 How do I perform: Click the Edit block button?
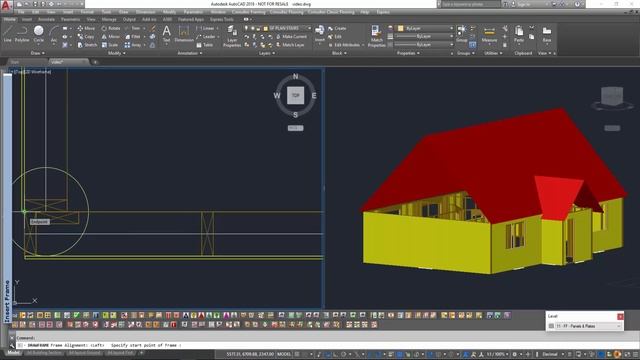(x=335, y=37)
